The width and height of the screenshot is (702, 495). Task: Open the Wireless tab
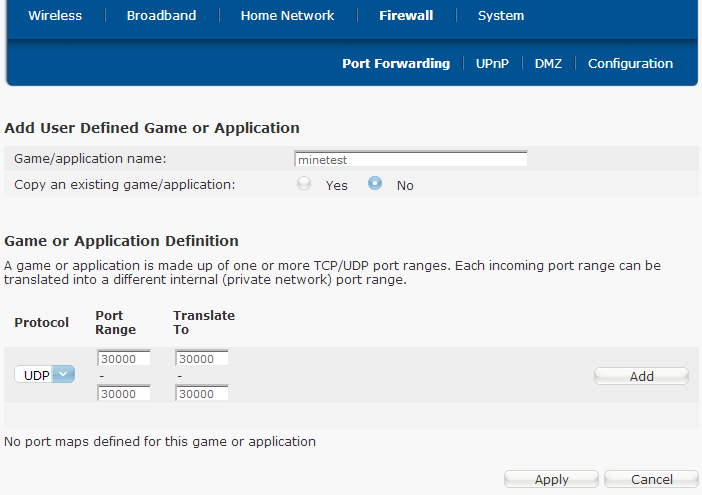(55, 16)
